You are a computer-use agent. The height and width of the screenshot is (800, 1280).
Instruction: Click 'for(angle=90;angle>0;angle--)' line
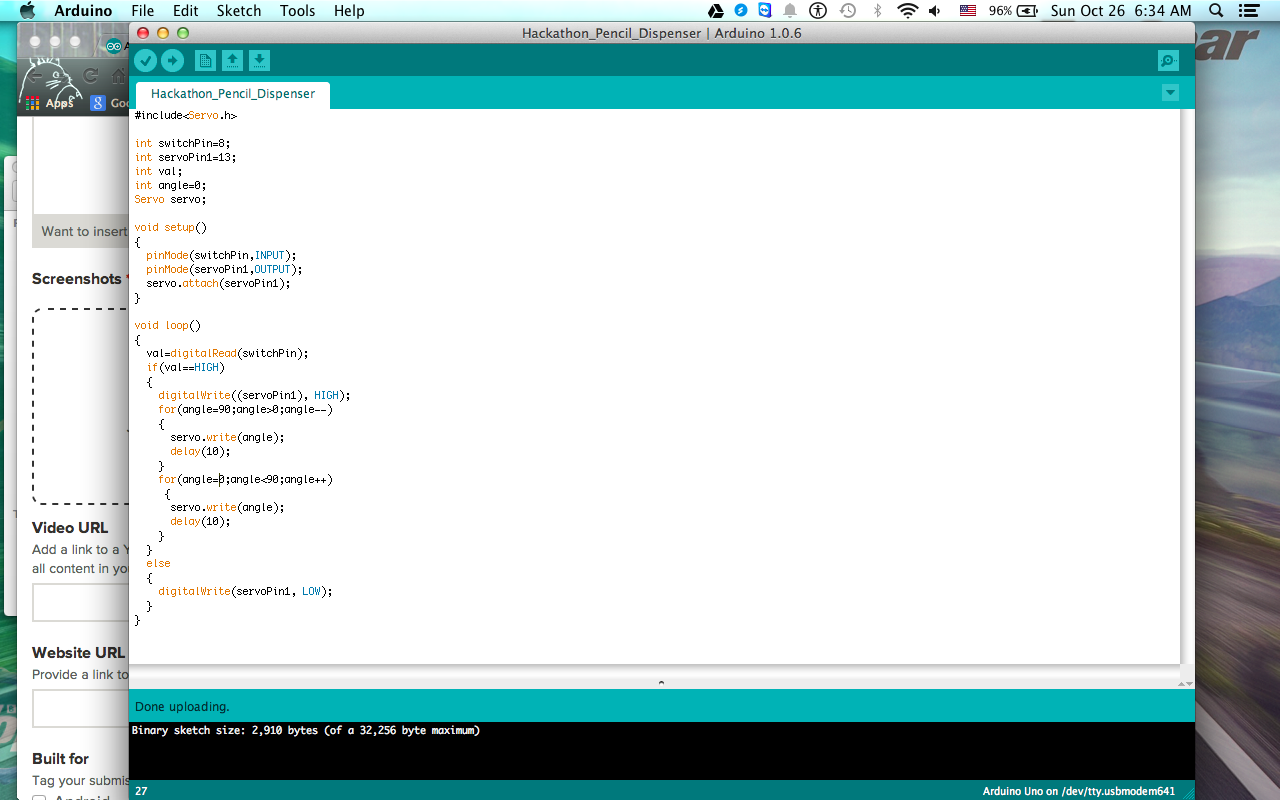245,410
